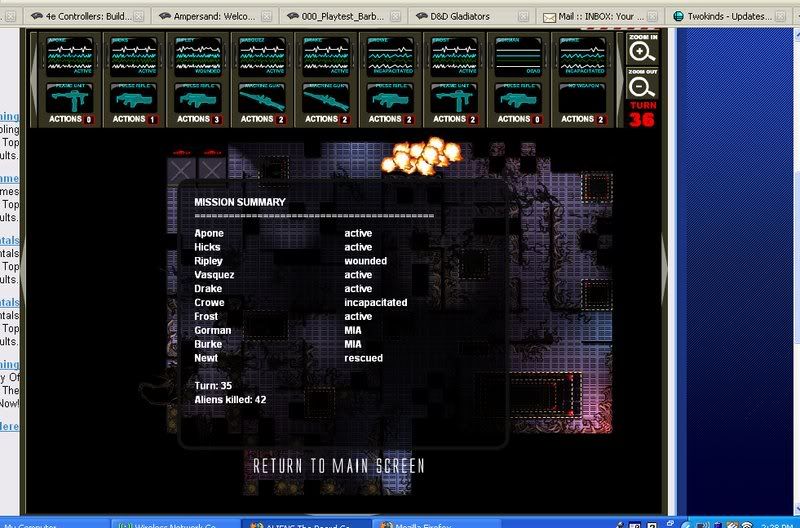The width and height of the screenshot is (800, 528).
Task: Open Crowe's incapacitated vitals monitor
Action: tap(390, 56)
